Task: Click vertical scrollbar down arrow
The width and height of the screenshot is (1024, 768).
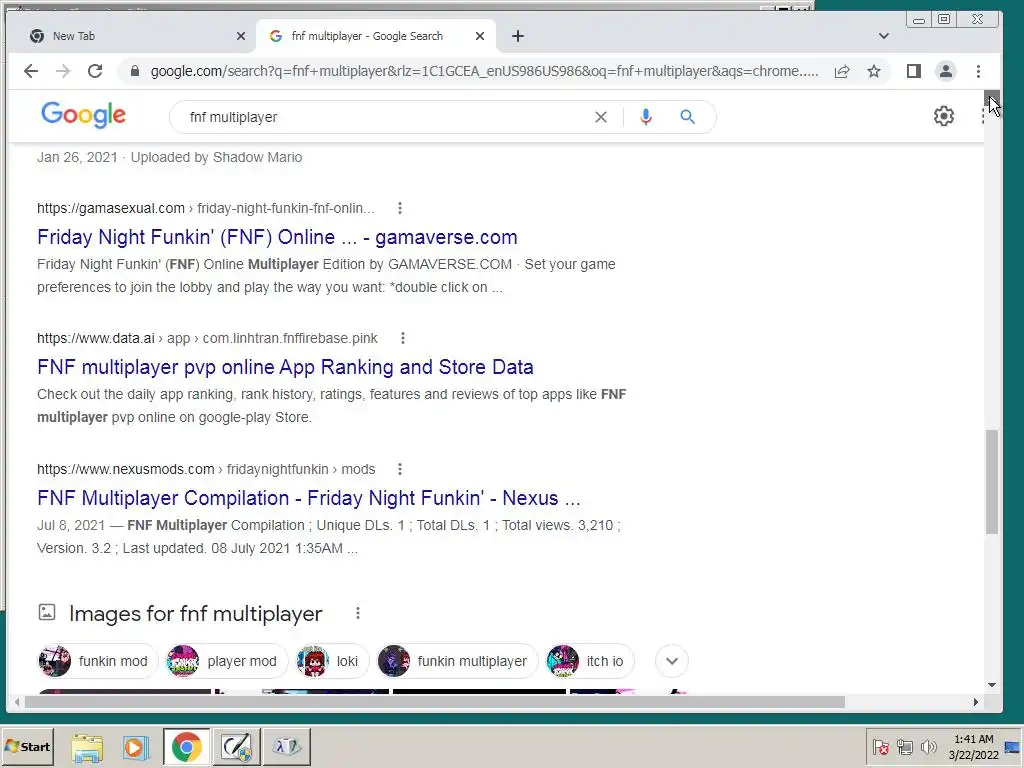Action: click(992, 685)
